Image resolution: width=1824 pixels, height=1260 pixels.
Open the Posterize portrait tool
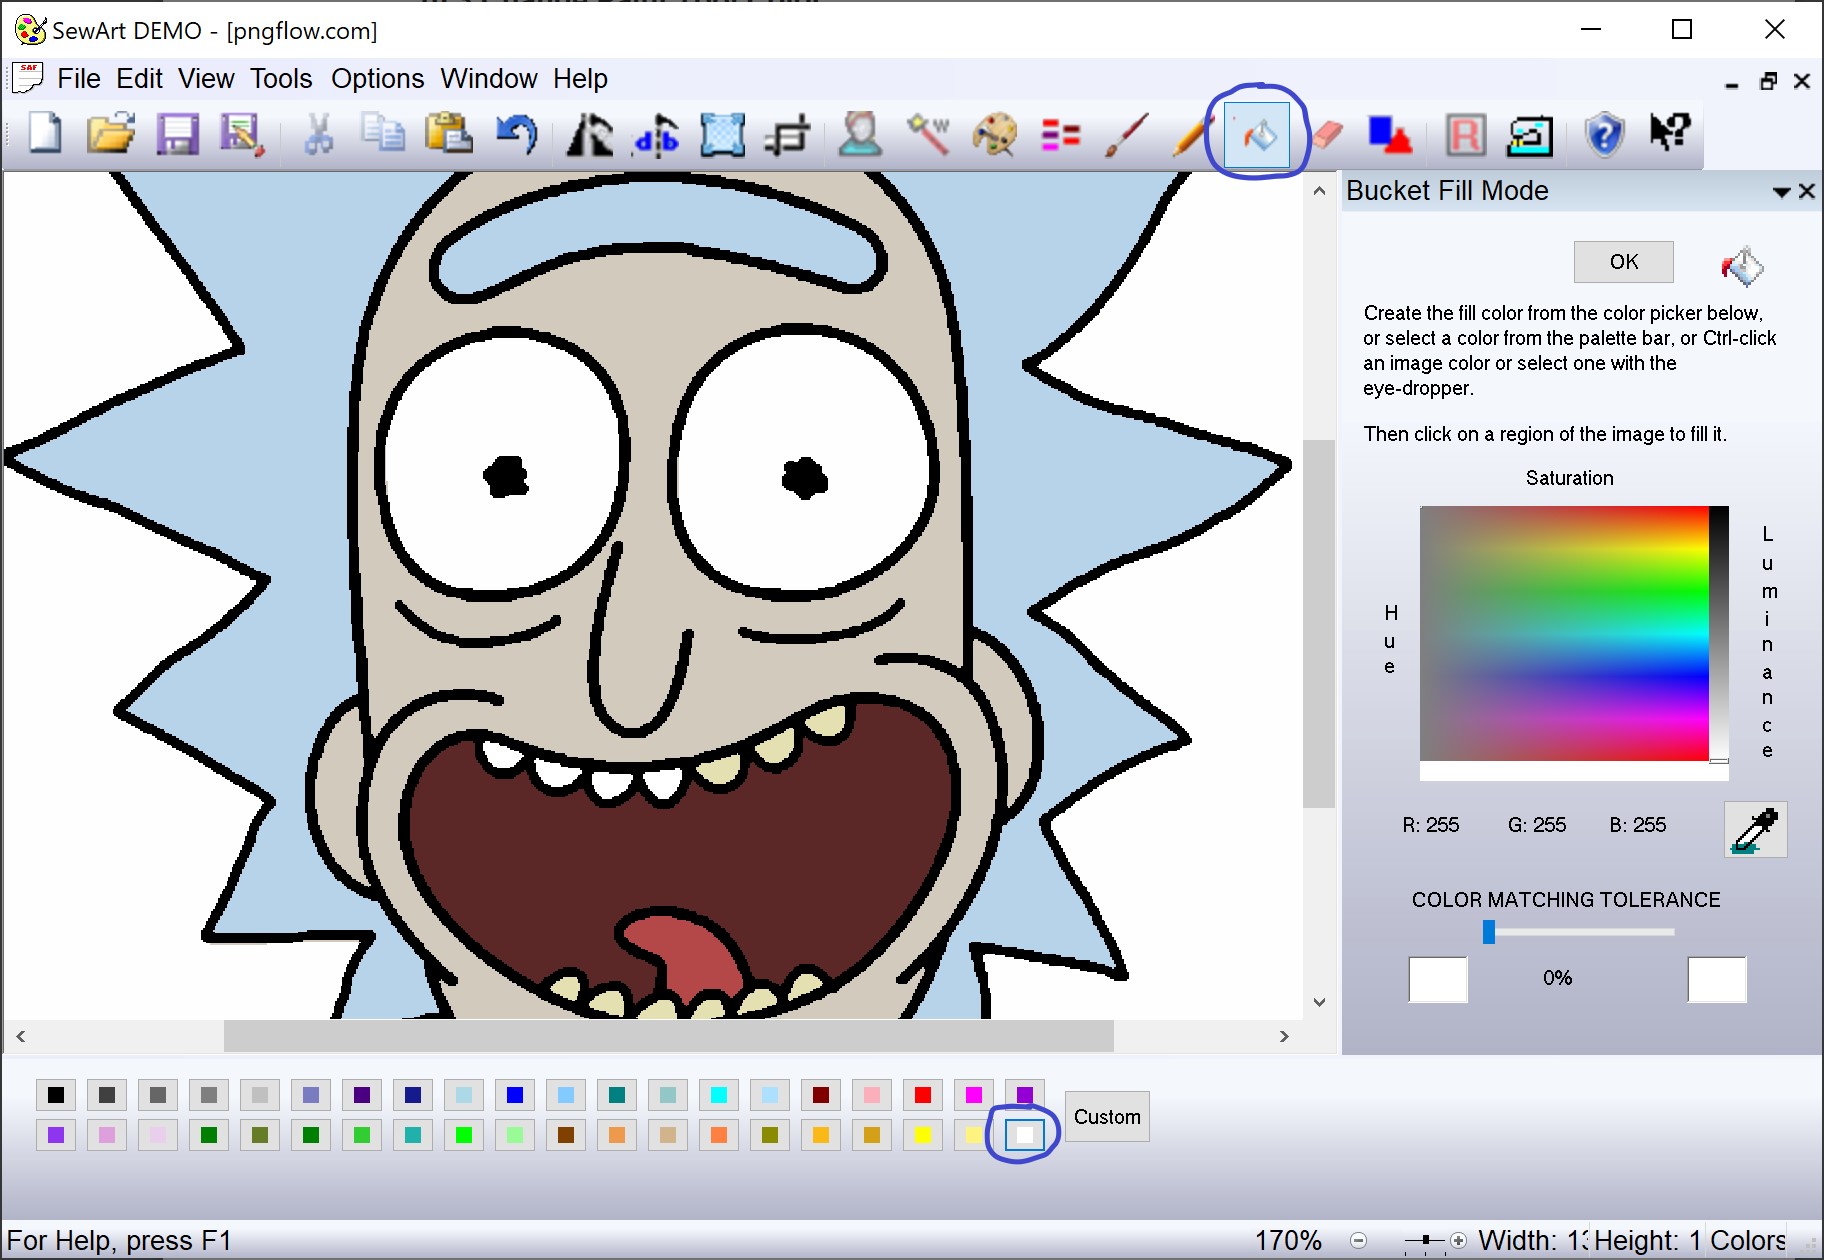pyautogui.click(x=860, y=135)
